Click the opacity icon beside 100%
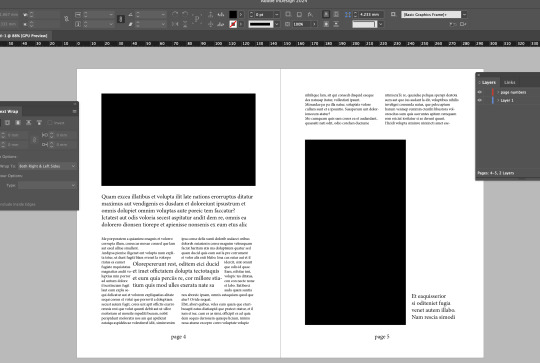The height and width of the screenshot is (363, 540). [x=288, y=24]
